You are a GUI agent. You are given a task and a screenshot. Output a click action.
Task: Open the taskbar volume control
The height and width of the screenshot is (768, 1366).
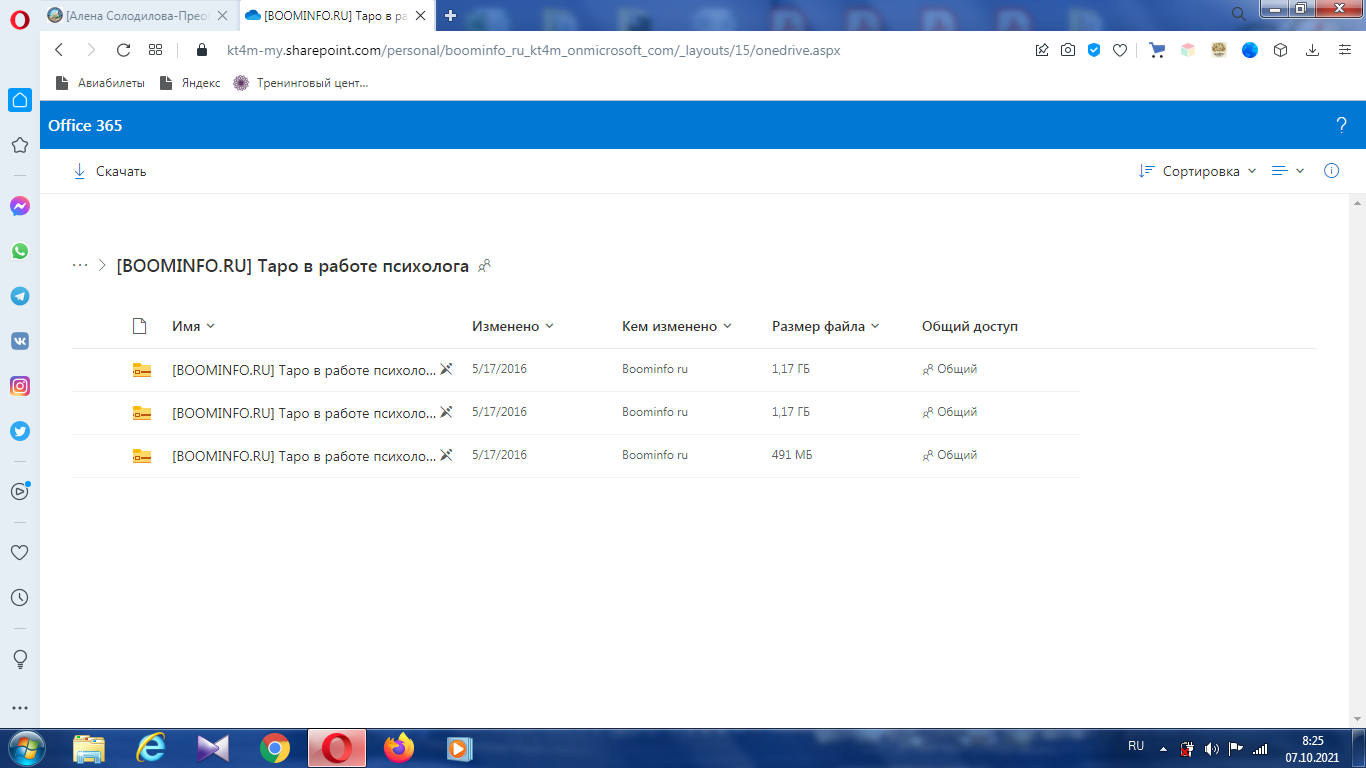pos(1212,748)
